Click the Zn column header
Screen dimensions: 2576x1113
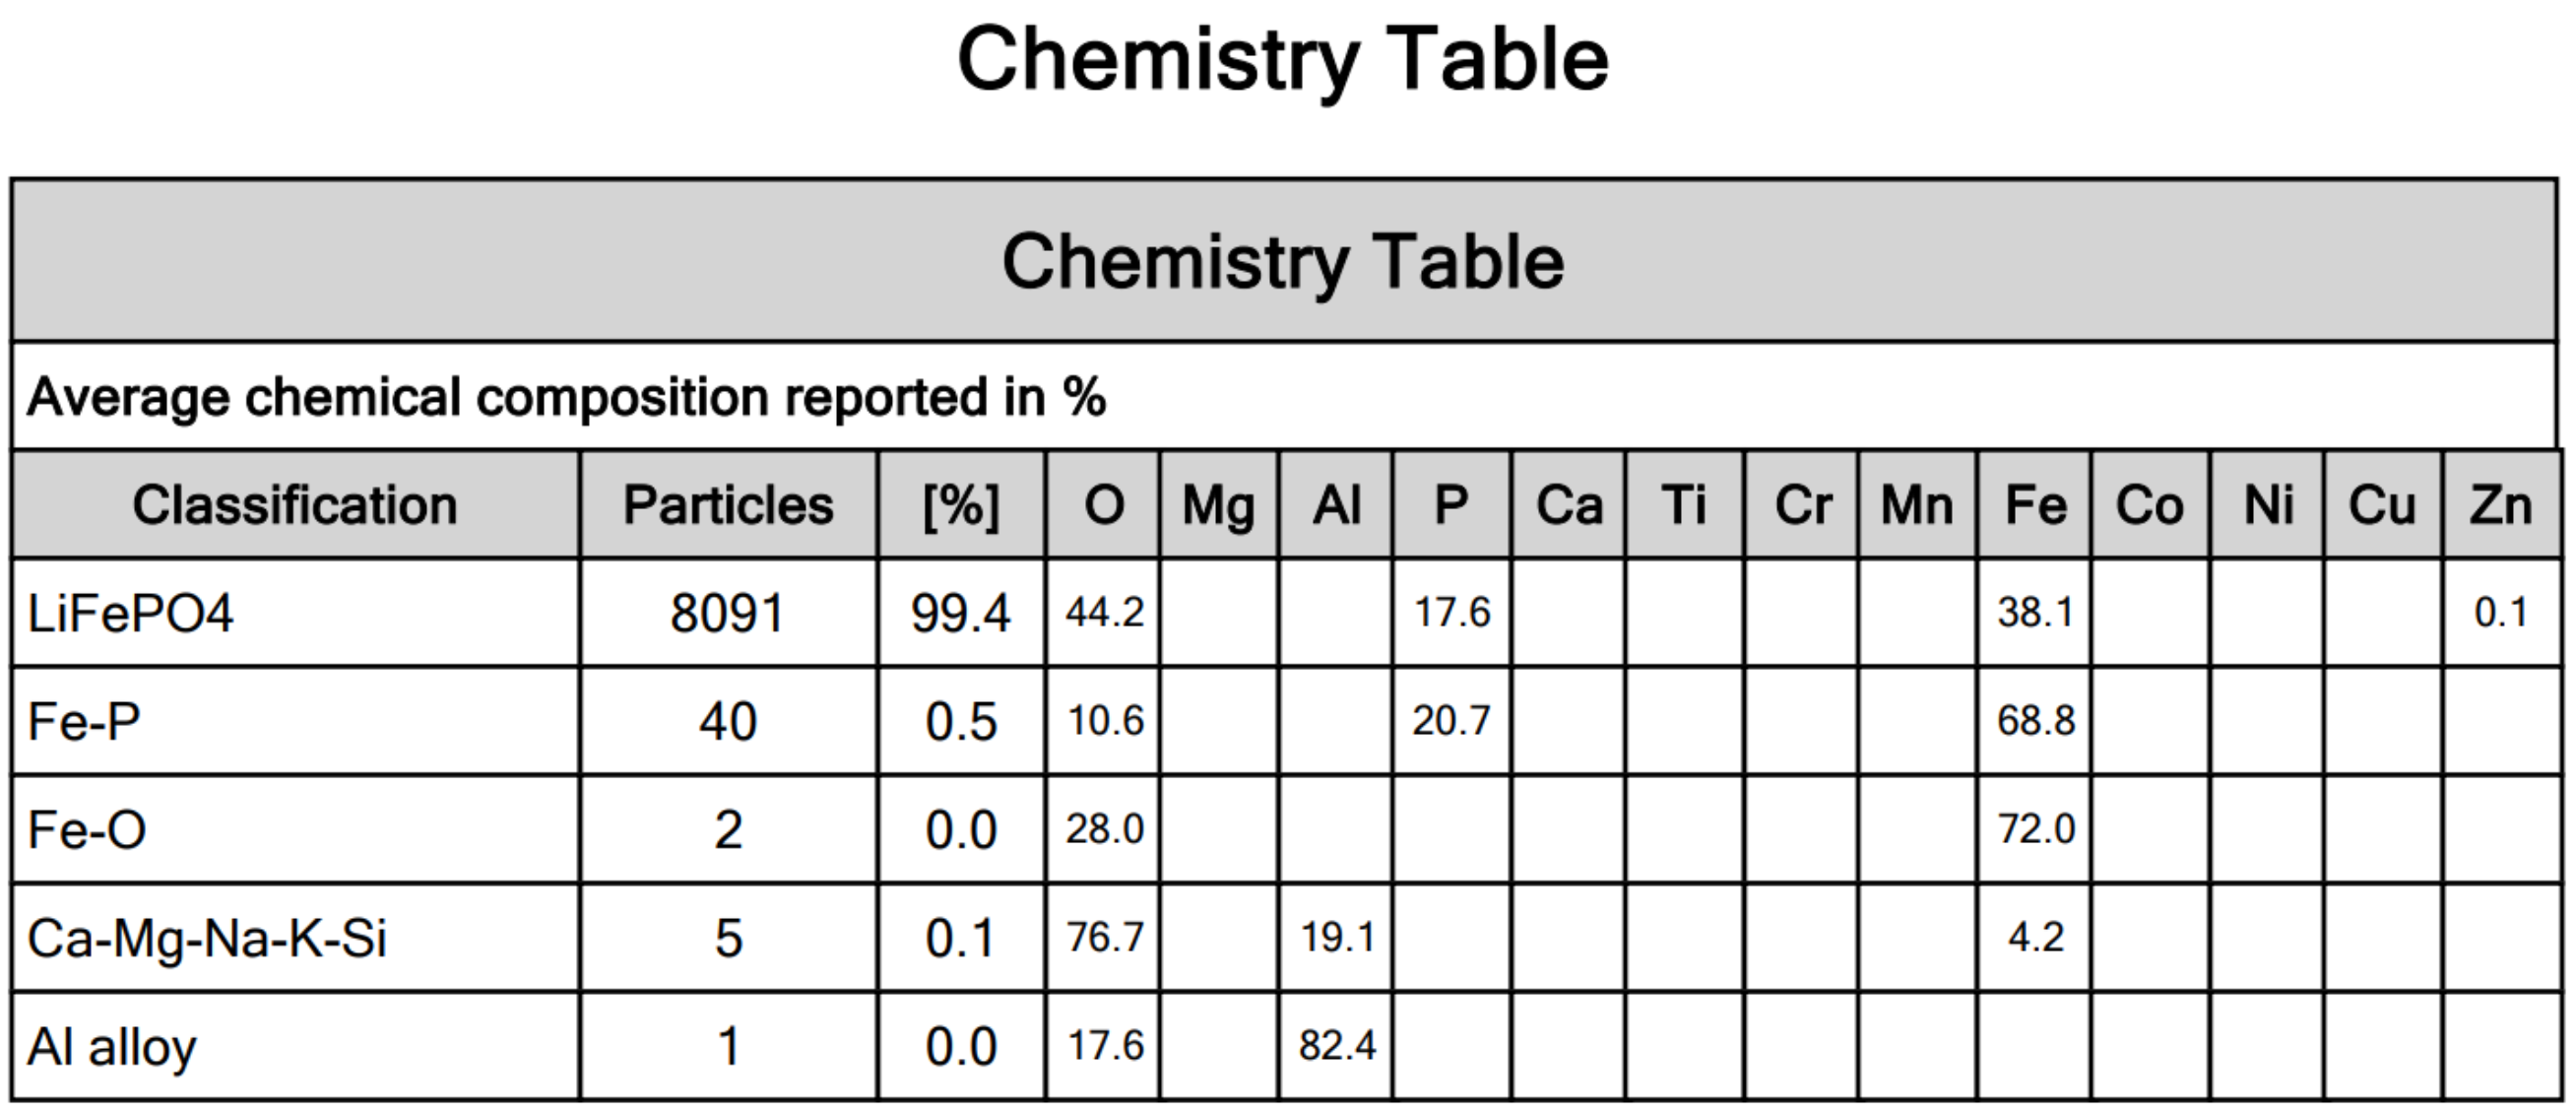pyautogui.click(x=2501, y=504)
